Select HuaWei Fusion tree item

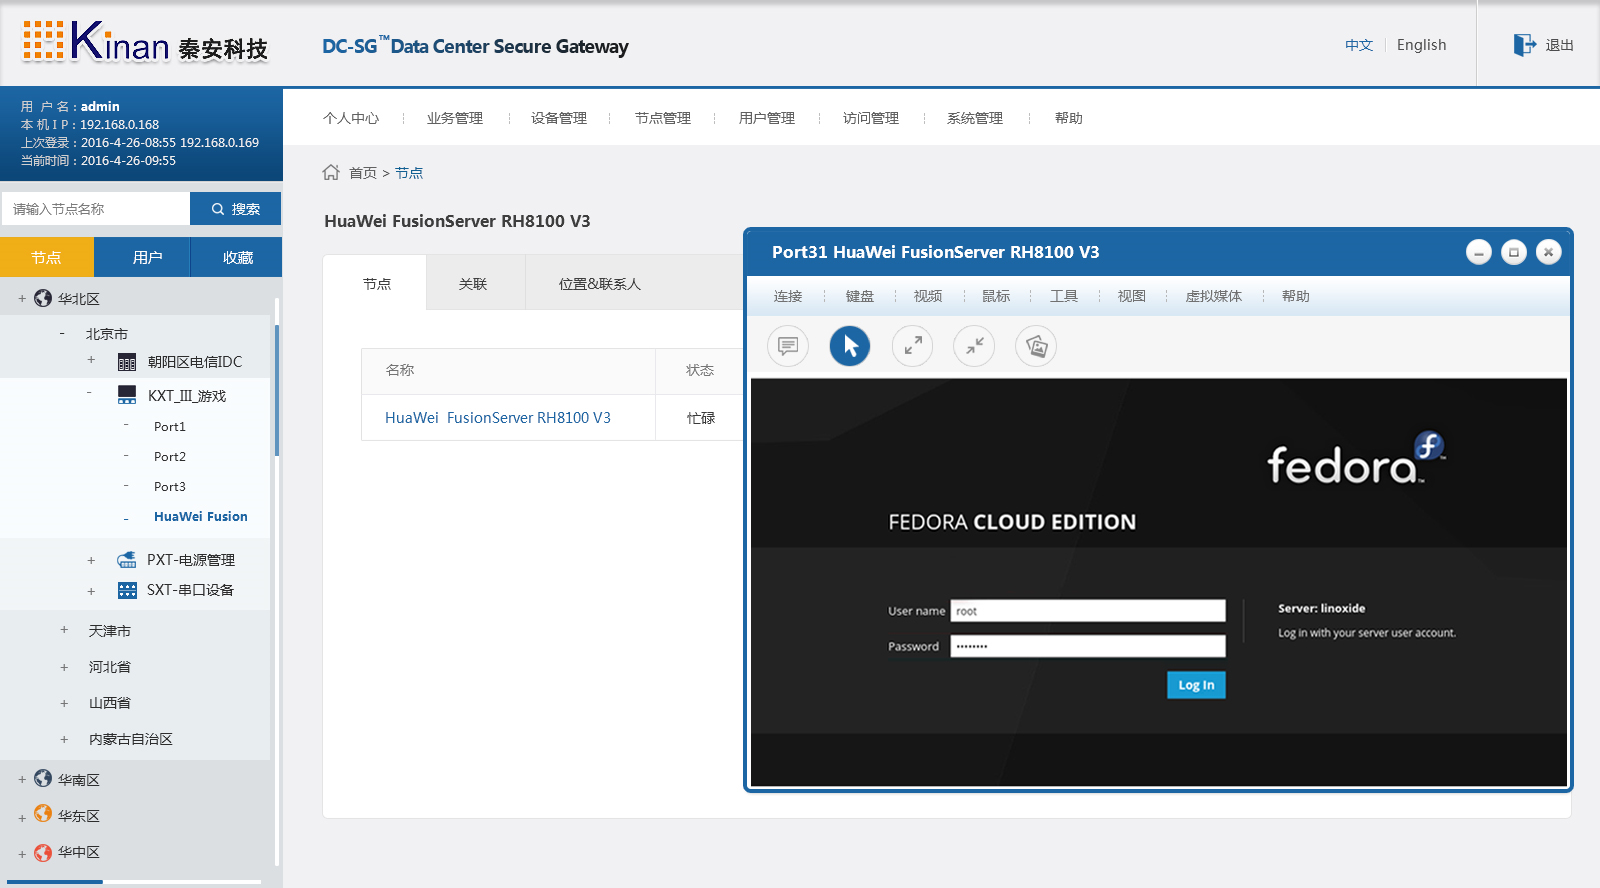(x=201, y=517)
